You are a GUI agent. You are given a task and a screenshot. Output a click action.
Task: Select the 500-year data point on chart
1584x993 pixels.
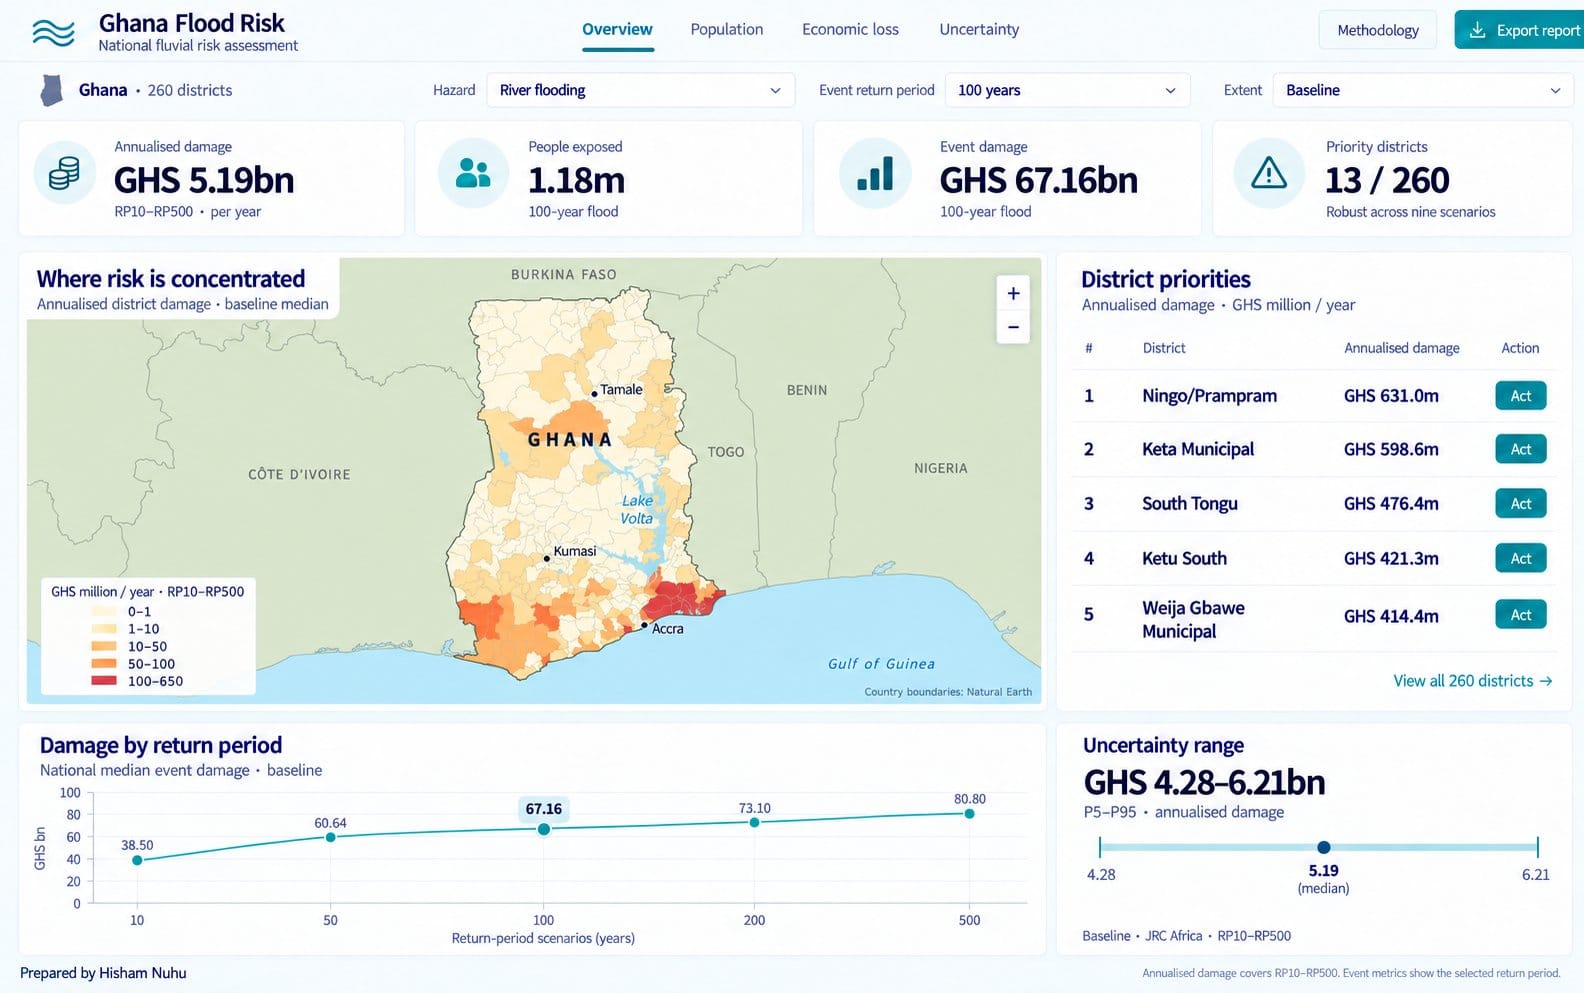pyautogui.click(x=969, y=814)
